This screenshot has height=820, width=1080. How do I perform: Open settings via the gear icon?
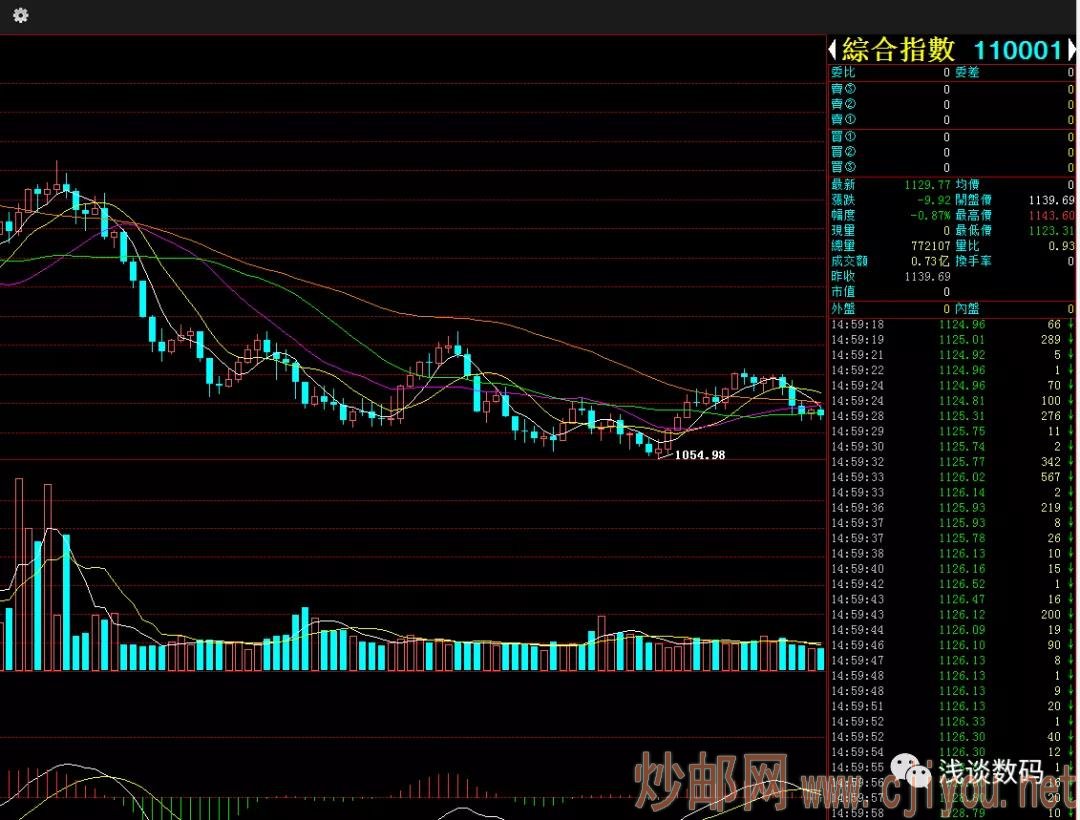point(20,16)
